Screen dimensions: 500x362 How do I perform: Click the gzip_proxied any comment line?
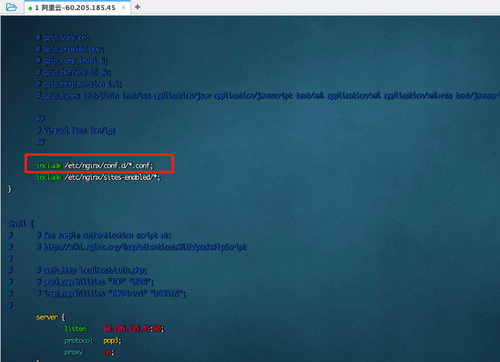coord(70,49)
